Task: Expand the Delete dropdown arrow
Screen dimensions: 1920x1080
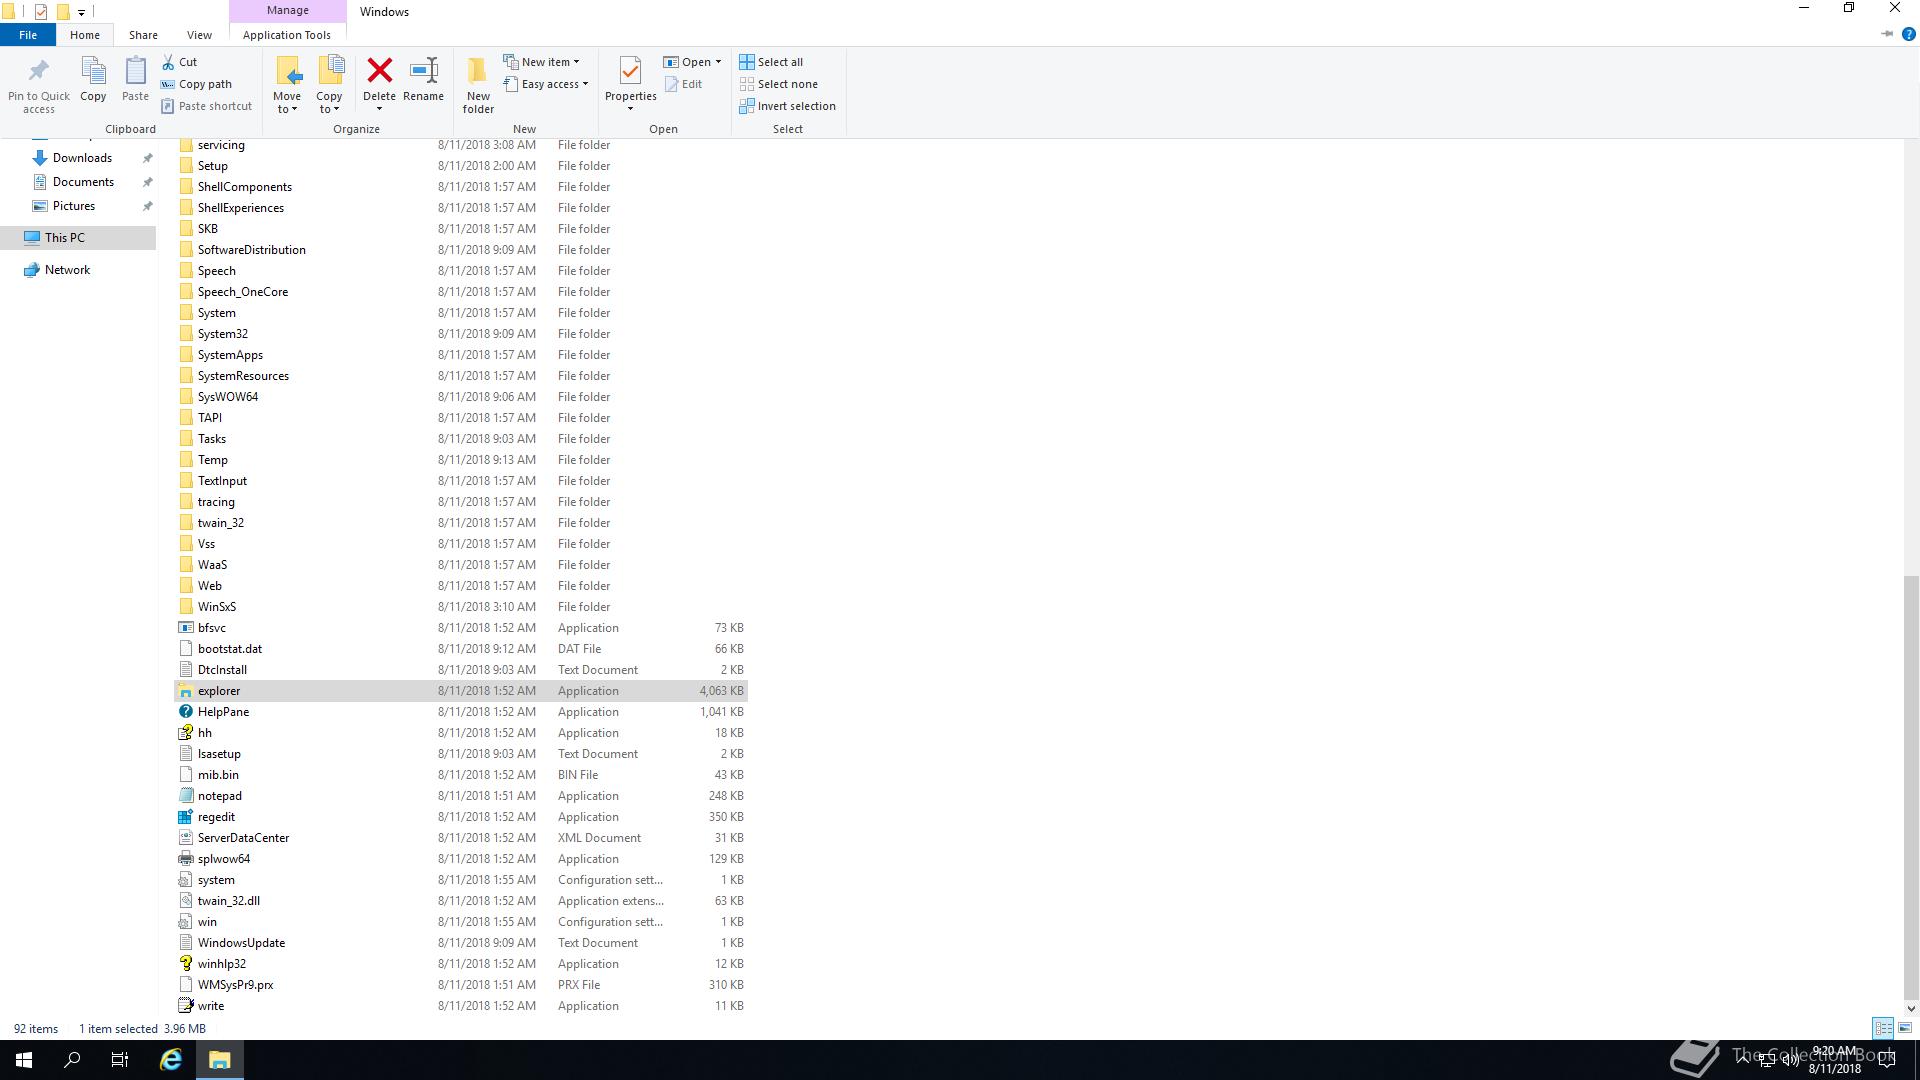Action: 379,109
